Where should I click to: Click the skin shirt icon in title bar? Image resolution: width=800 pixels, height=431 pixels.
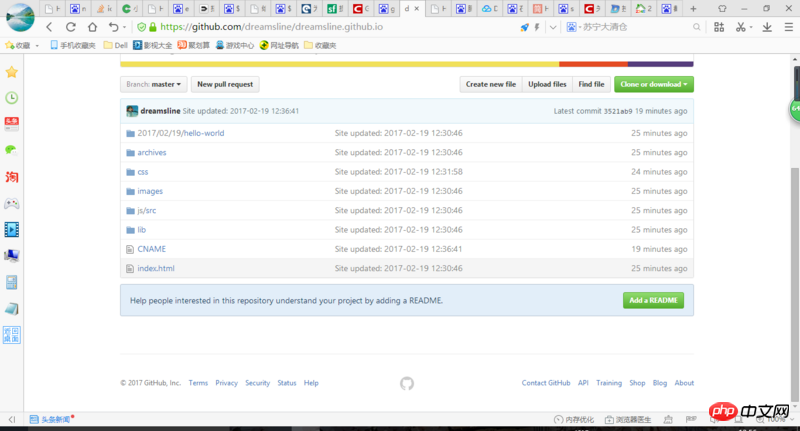[722, 9]
